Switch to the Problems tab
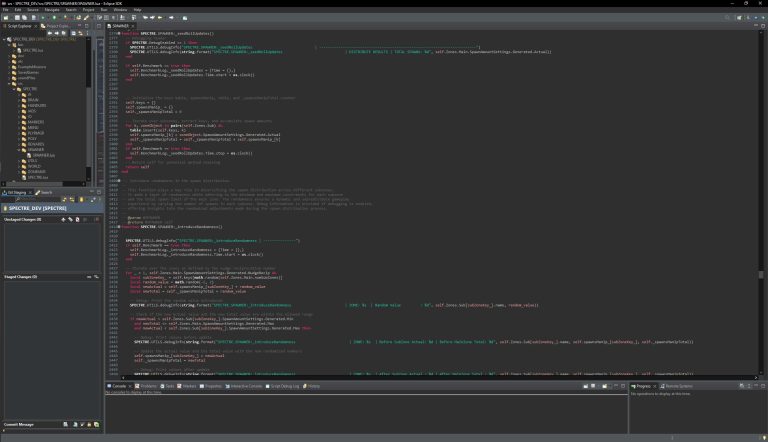This screenshot has height=442, width=768. tap(145, 386)
